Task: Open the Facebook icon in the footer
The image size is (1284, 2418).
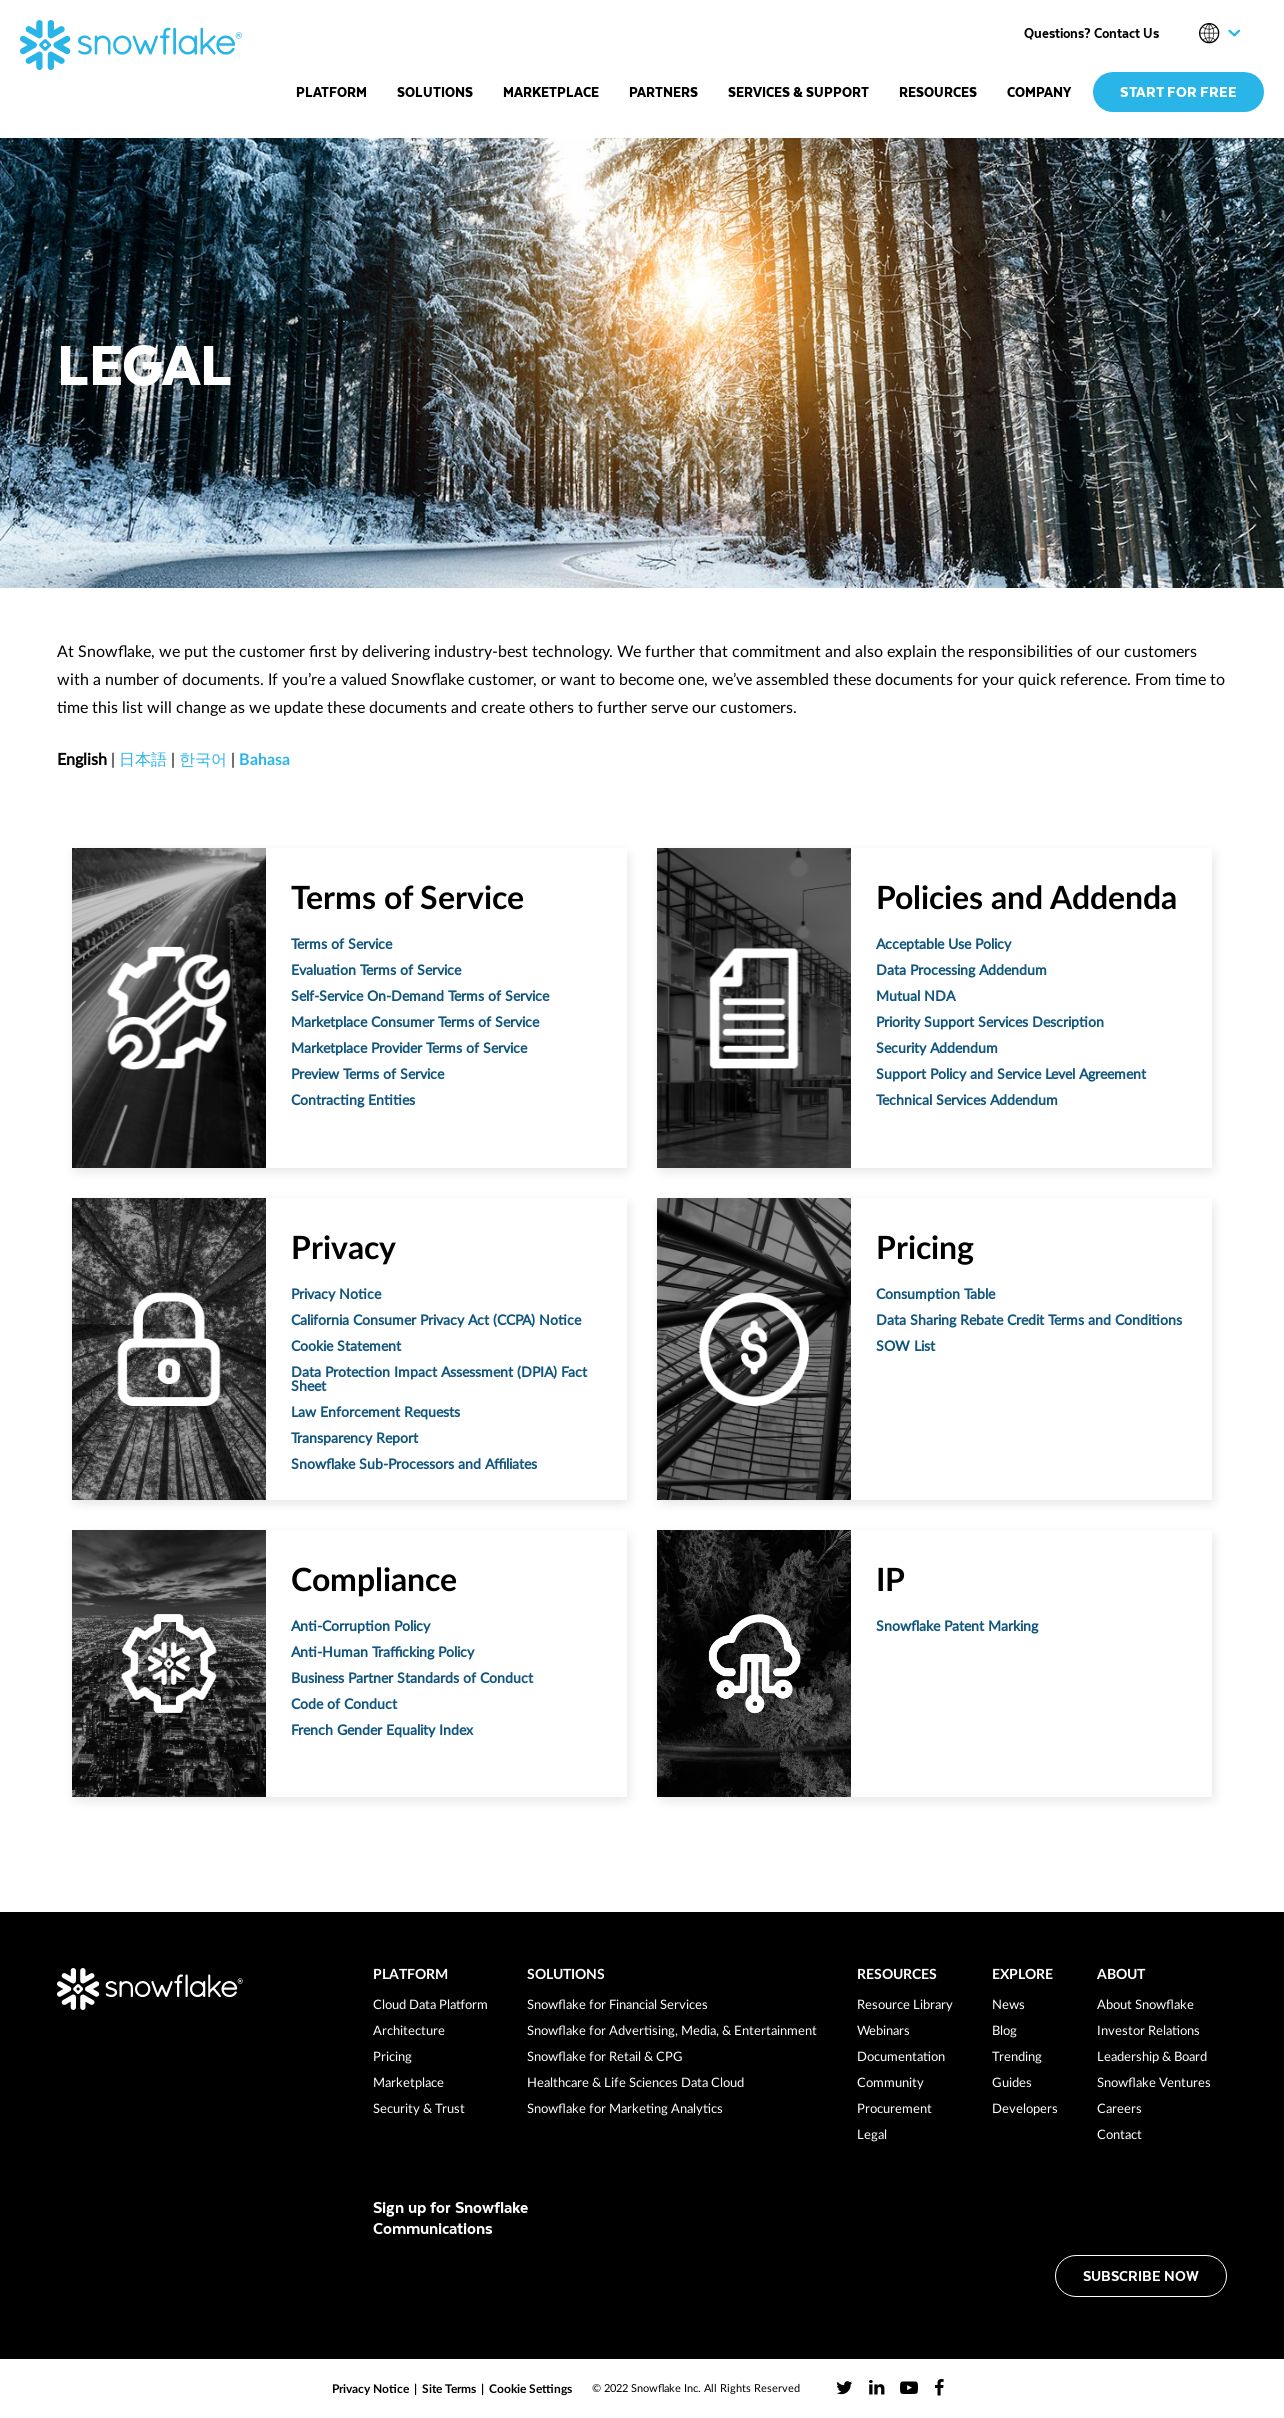Action: [x=939, y=2387]
